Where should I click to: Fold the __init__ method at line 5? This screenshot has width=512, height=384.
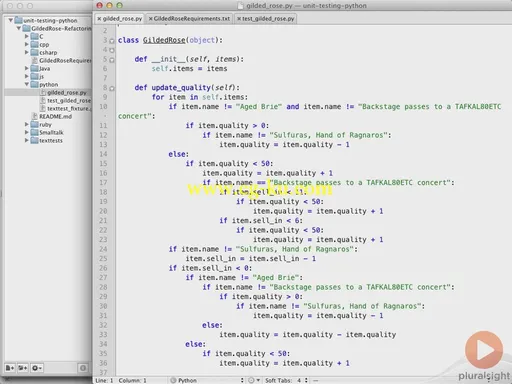tap(112, 60)
